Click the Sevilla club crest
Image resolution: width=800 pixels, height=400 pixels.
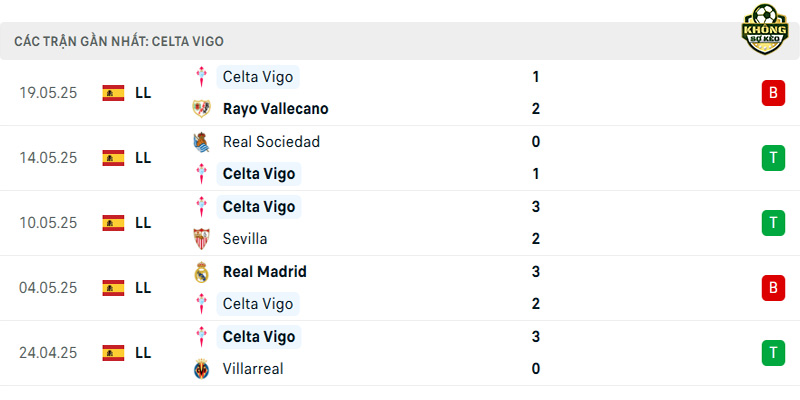[202, 239]
